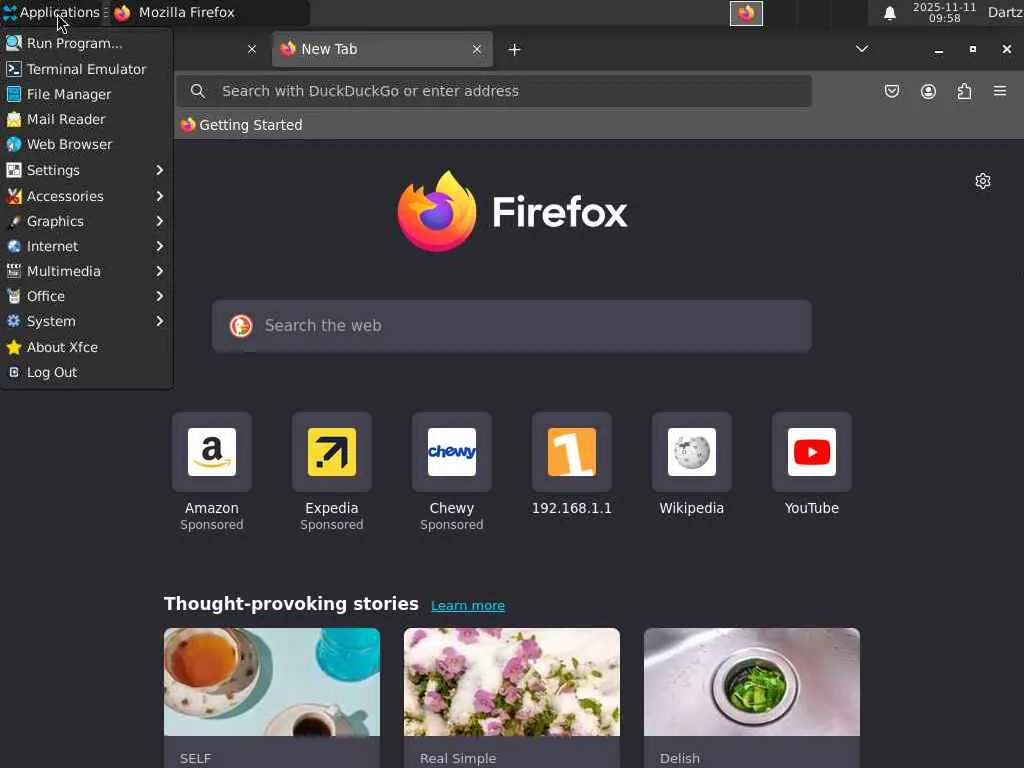Open Firefox hamburger application menu
1024x768 pixels.
click(1000, 91)
